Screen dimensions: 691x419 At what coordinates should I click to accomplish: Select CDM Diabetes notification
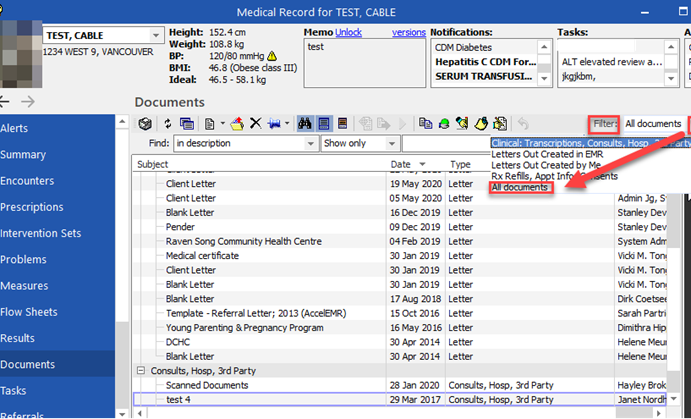tap(485, 47)
